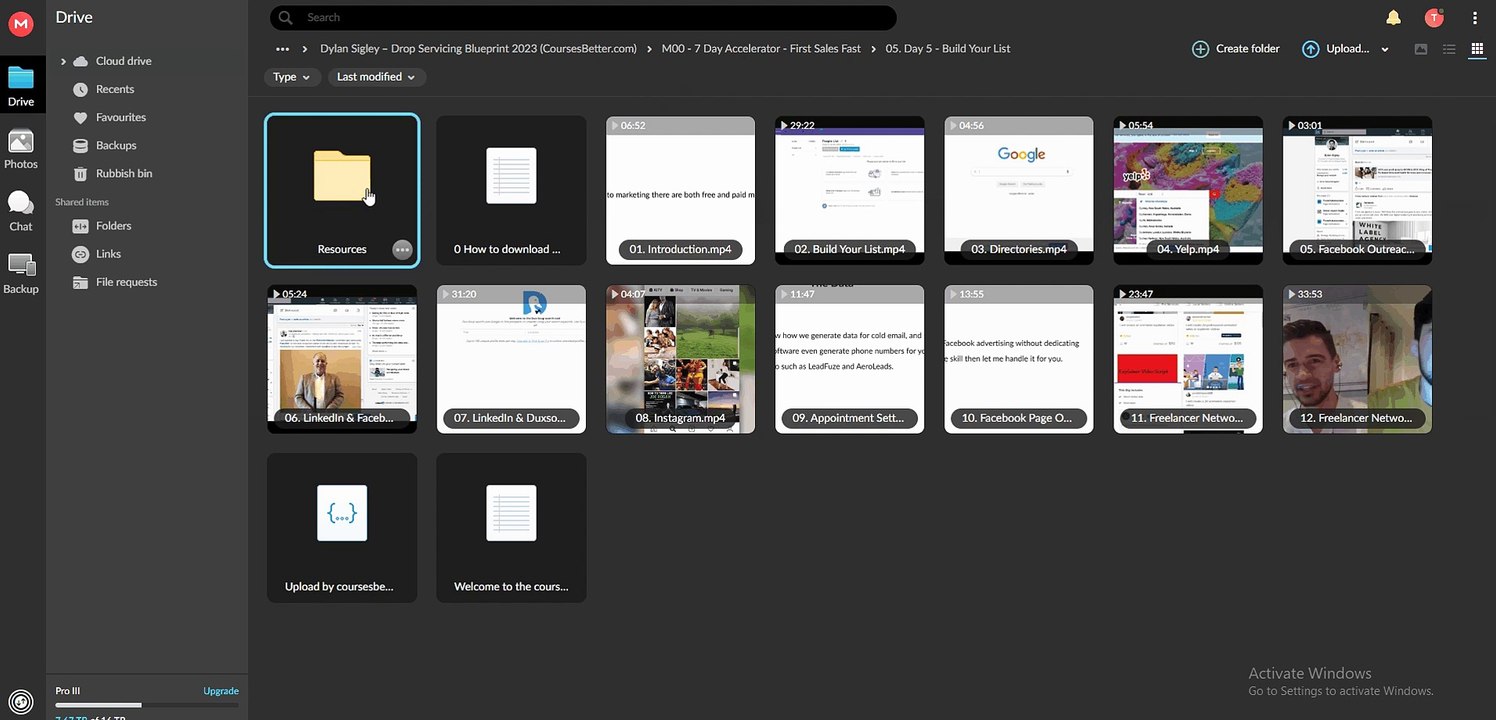Click the notifications bell icon
The width and height of the screenshot is (1496, 720).
coord(1393,18)
